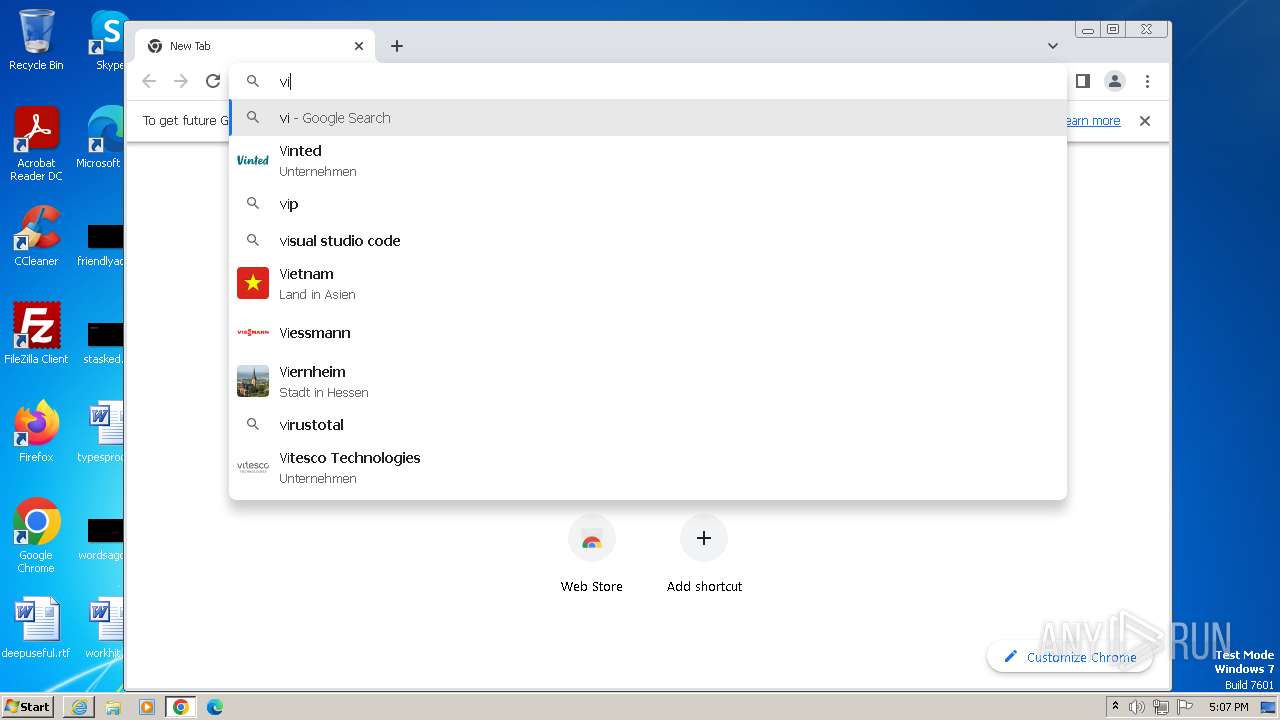Viewport: 1280px width, 720px height.
Task: Dismiss the info bar with X
Action: click(x=1145, y=120)
